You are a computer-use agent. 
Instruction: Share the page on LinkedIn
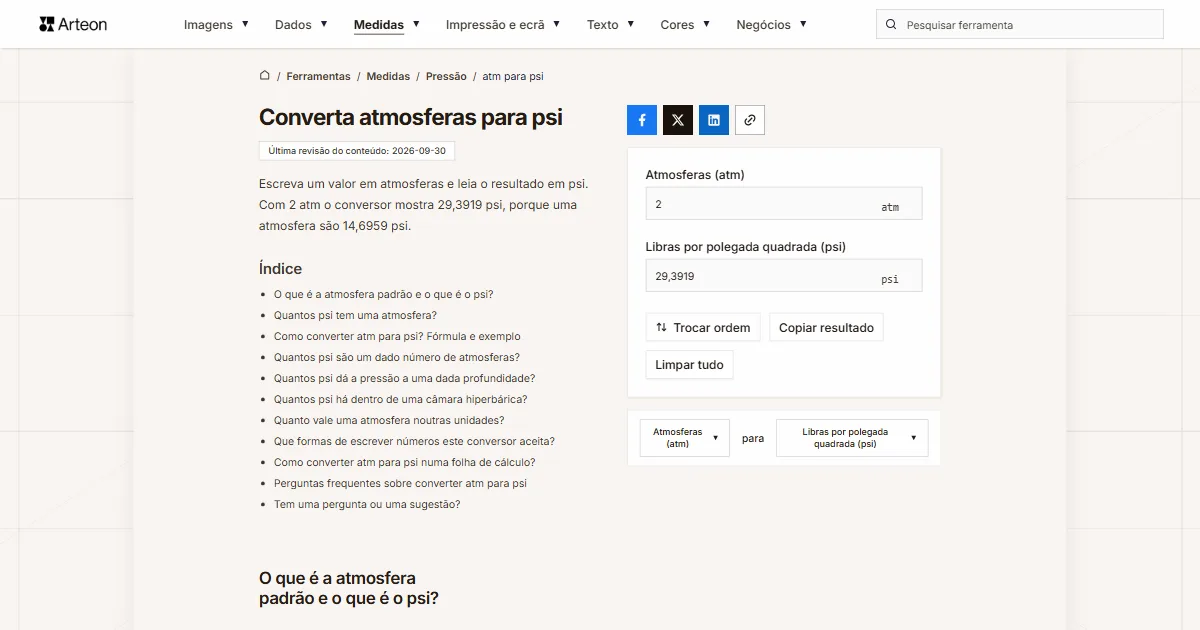pos(714,120)
